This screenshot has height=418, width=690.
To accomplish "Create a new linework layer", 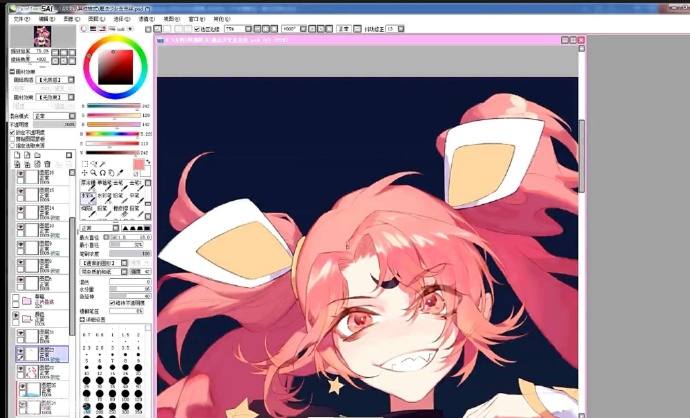I will (27, 155).
